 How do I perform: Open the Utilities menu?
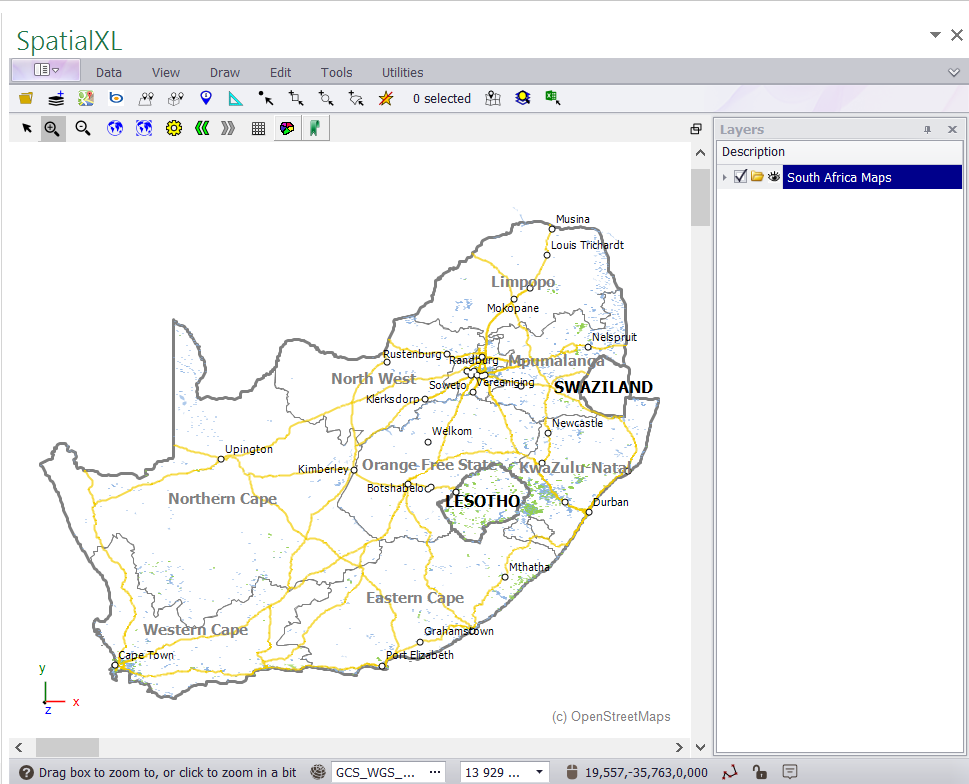coord(402,71)
